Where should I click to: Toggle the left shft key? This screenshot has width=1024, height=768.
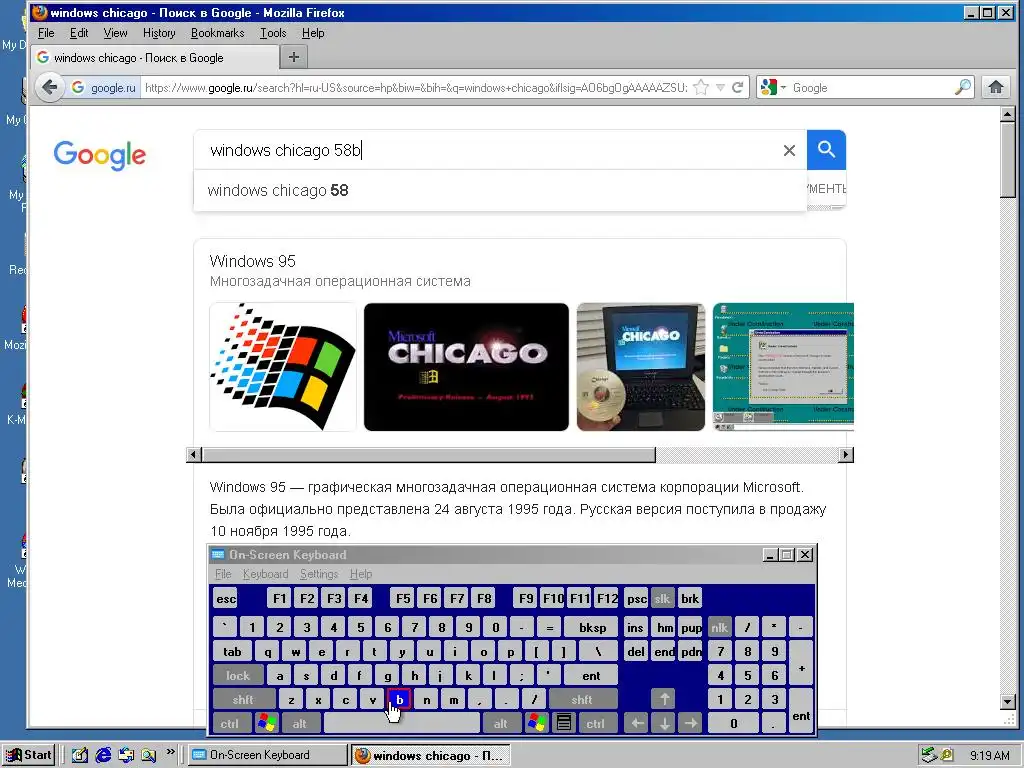pyautogui.click(x=244, y=699)
